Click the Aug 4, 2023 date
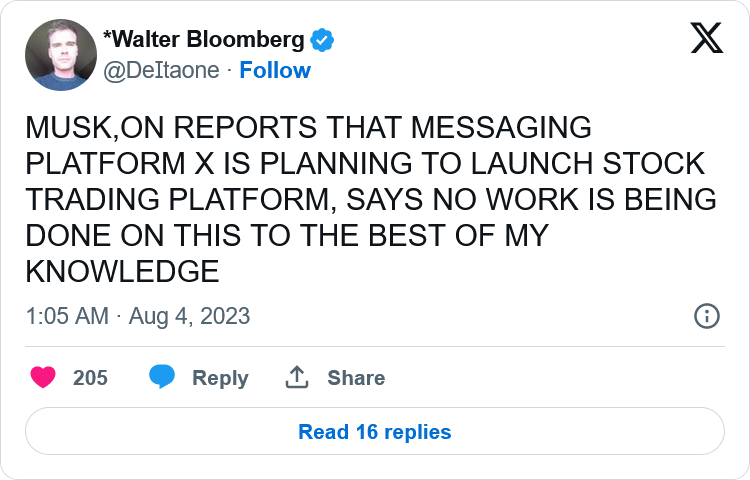 (190, 316)
